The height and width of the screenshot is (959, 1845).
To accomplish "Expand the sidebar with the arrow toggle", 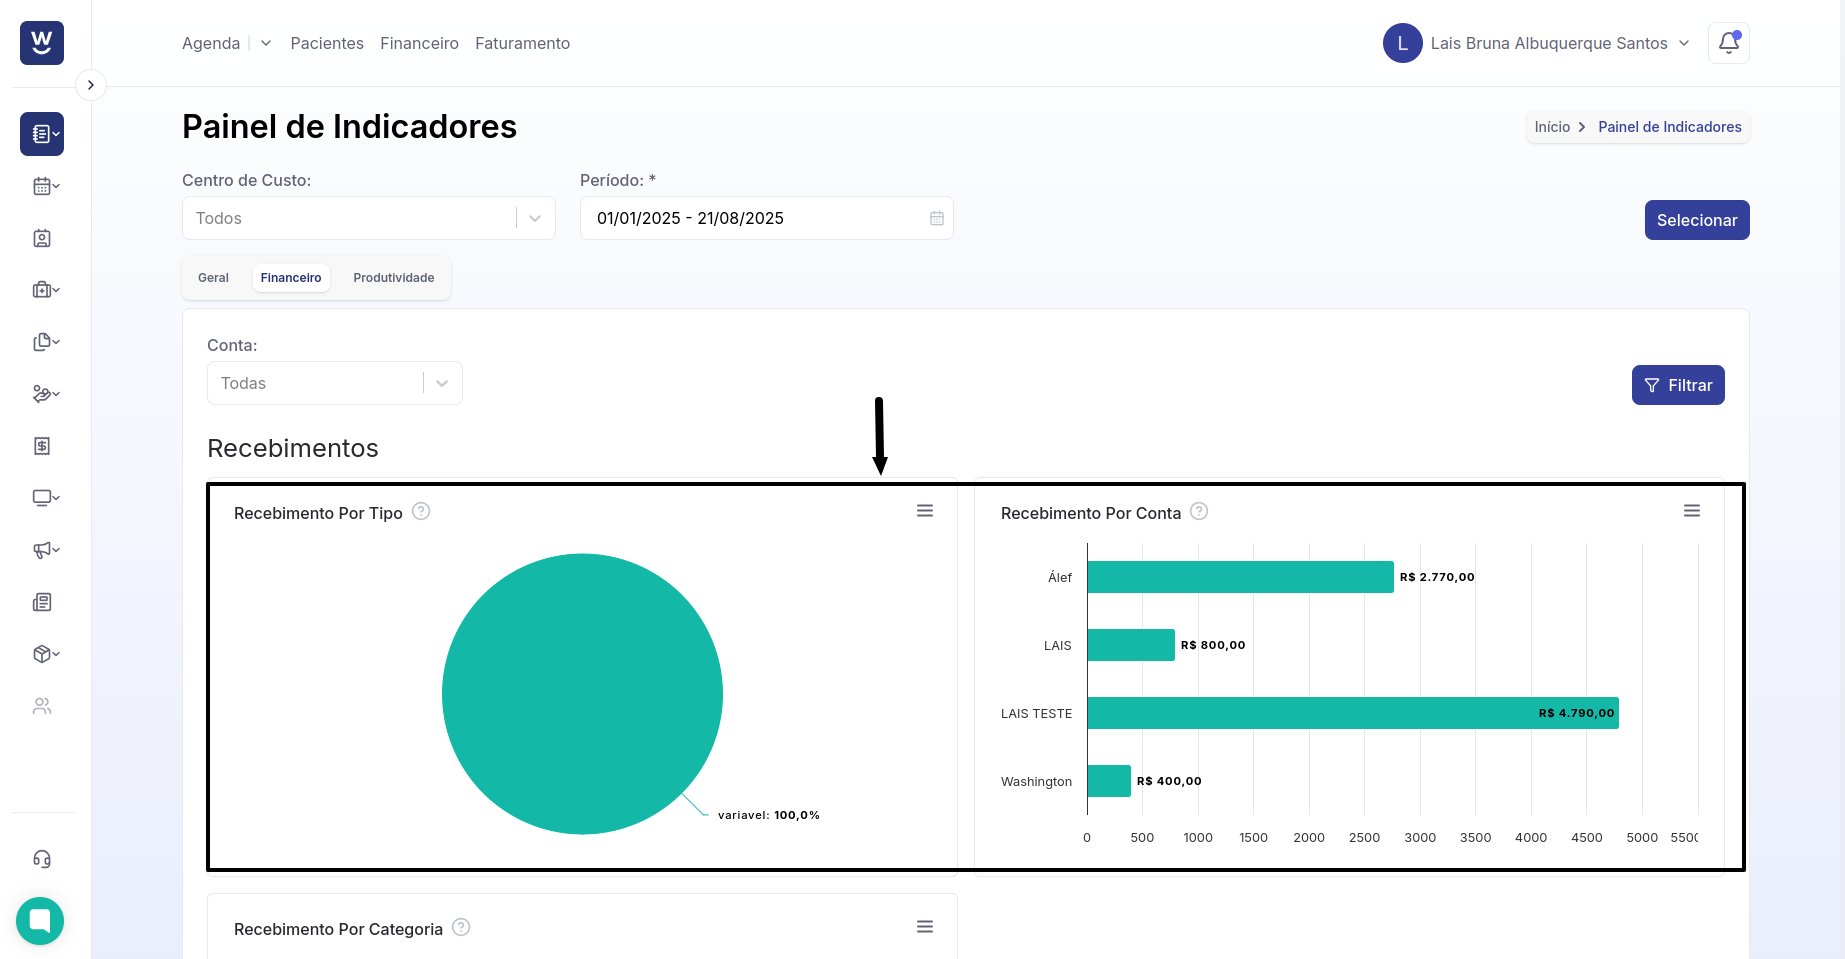I will point(91,85).
